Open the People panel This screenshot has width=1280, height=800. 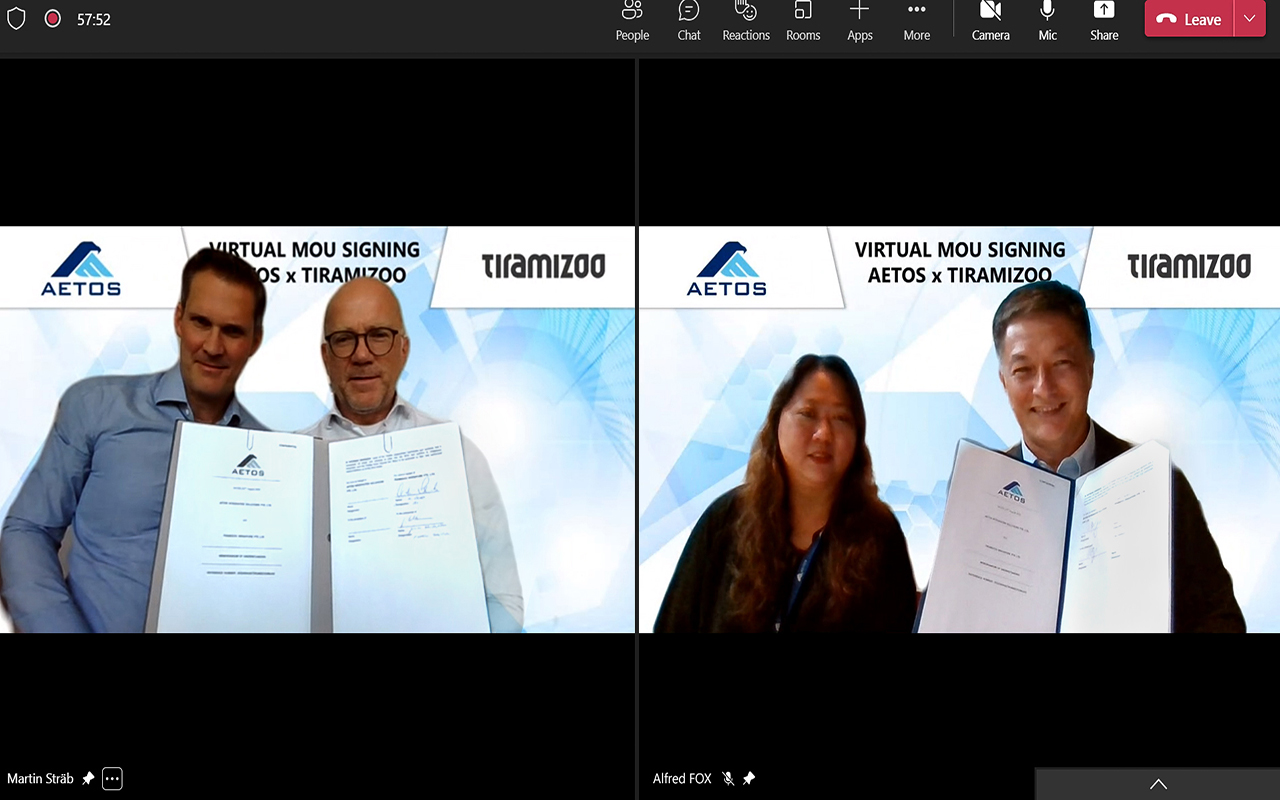click(x=632, y=21)
